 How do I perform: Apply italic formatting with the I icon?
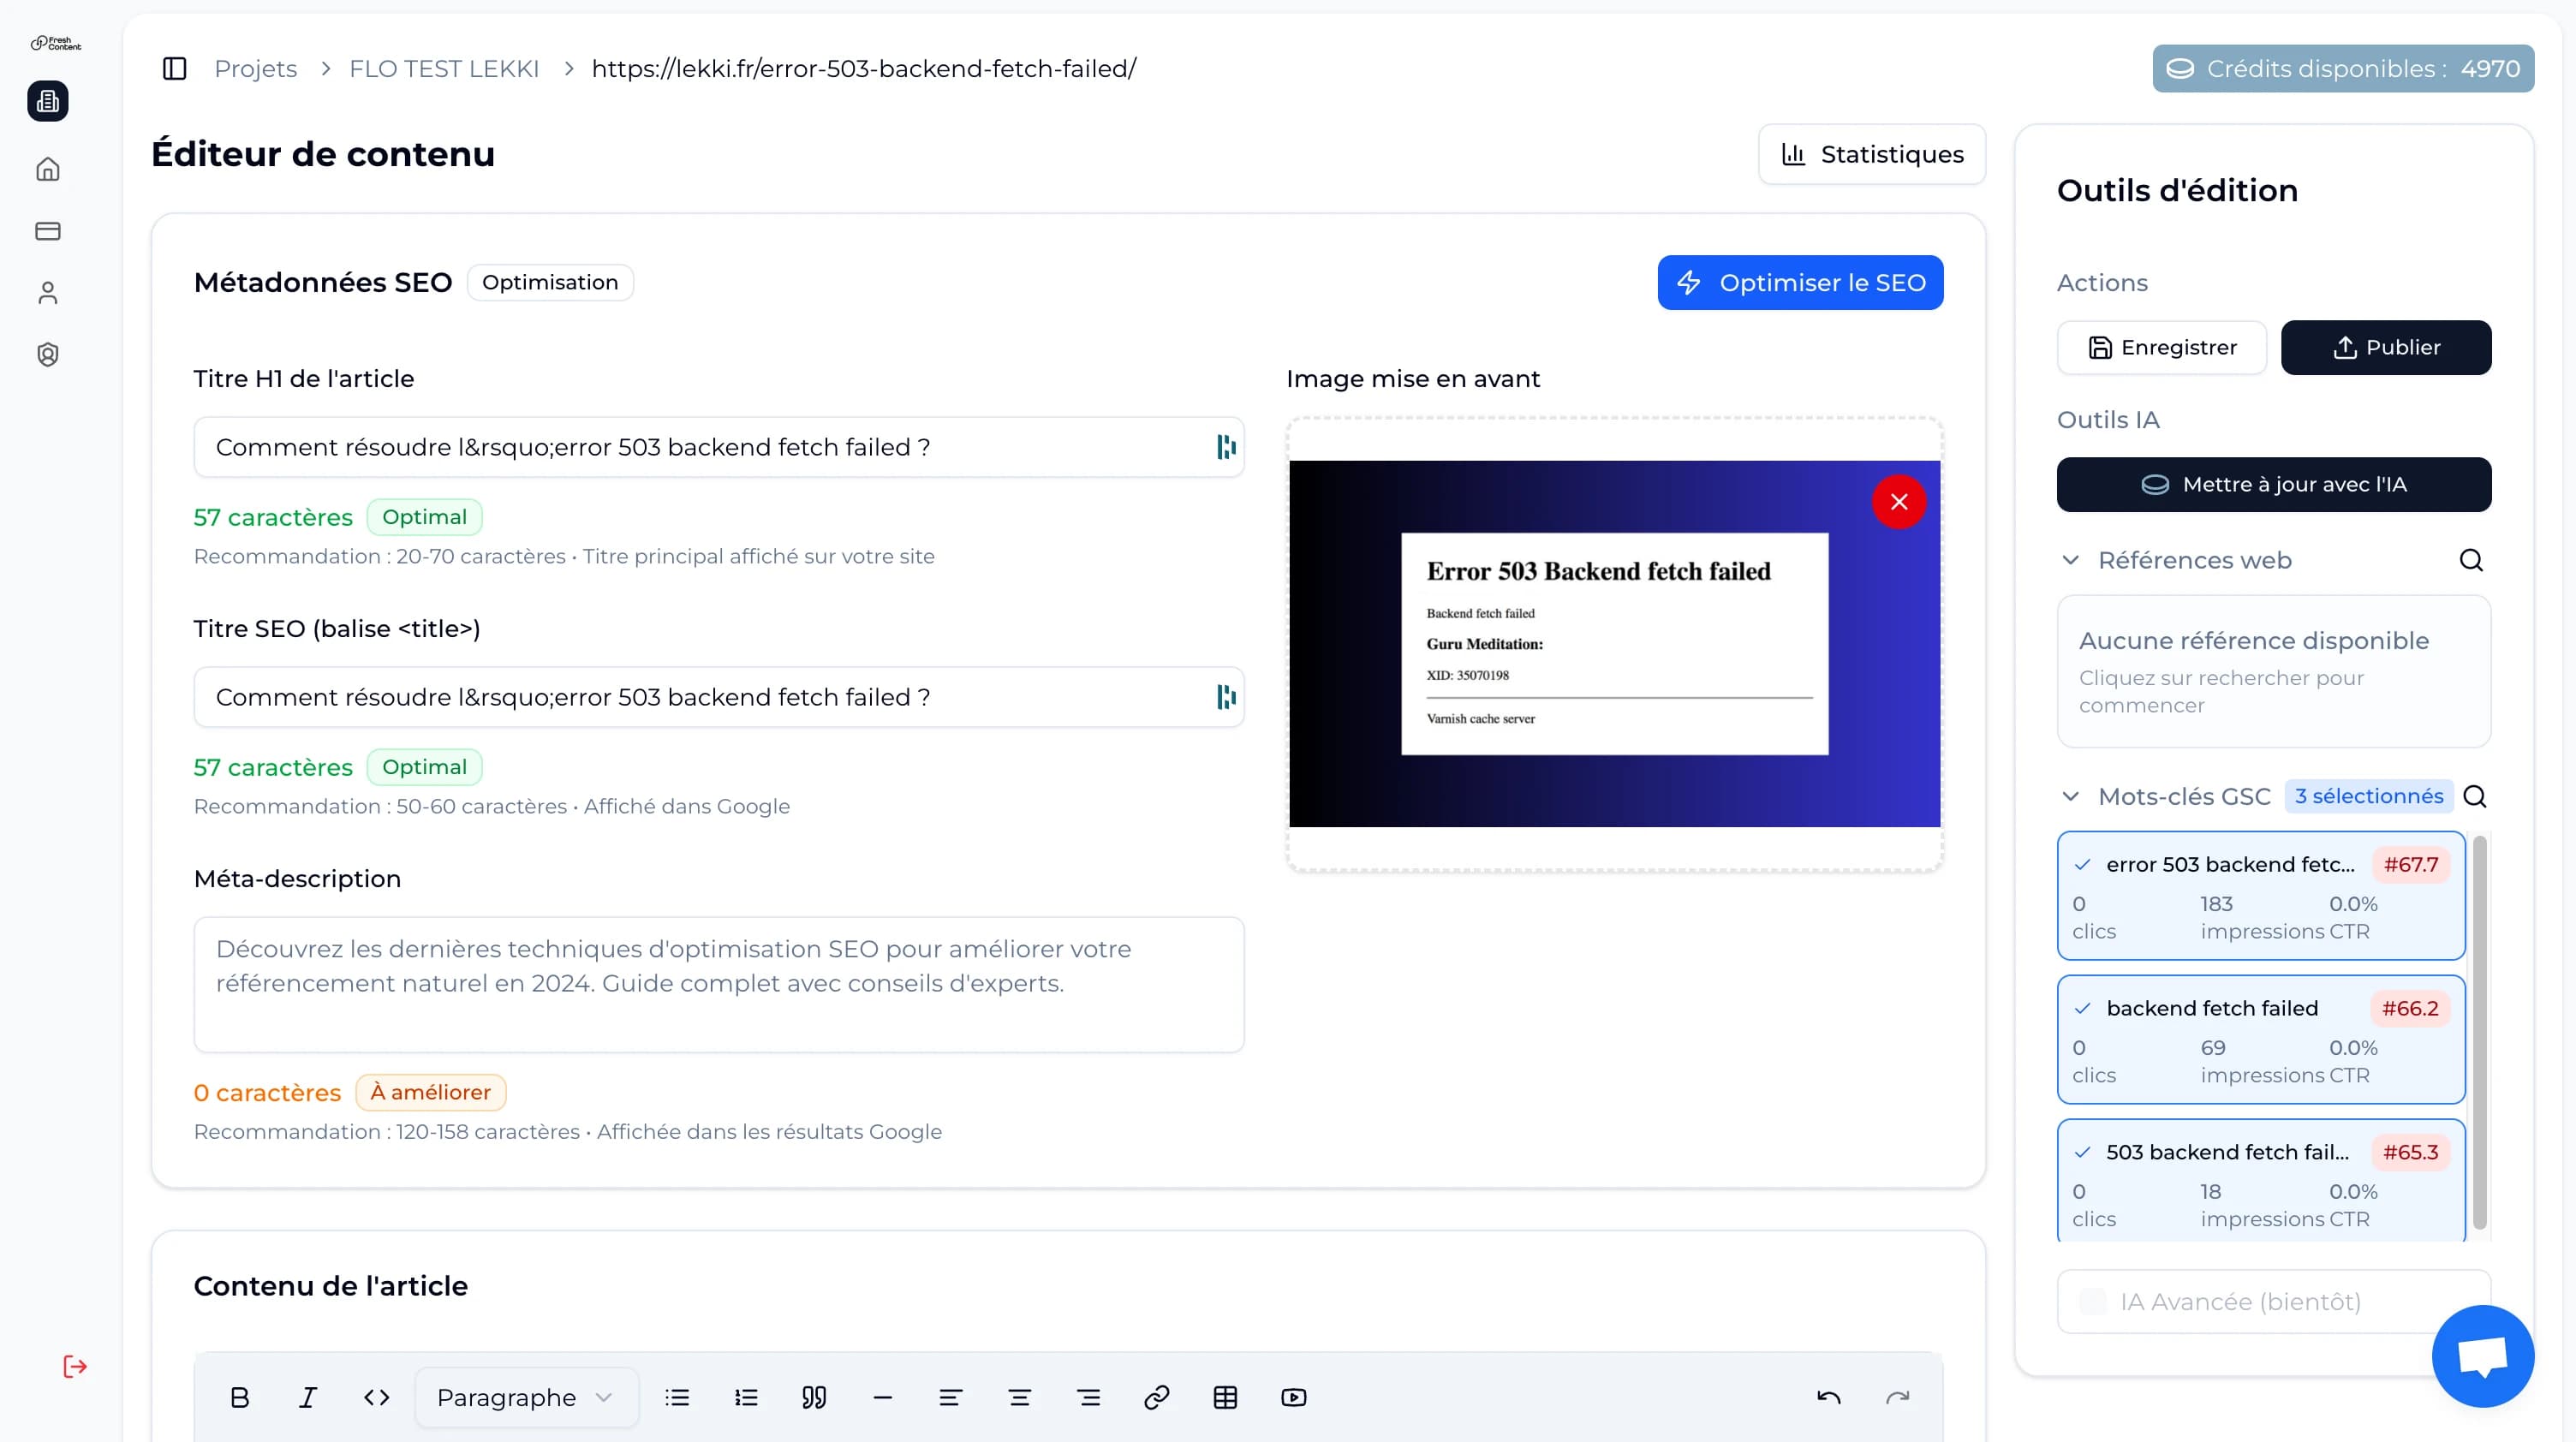307,1397
